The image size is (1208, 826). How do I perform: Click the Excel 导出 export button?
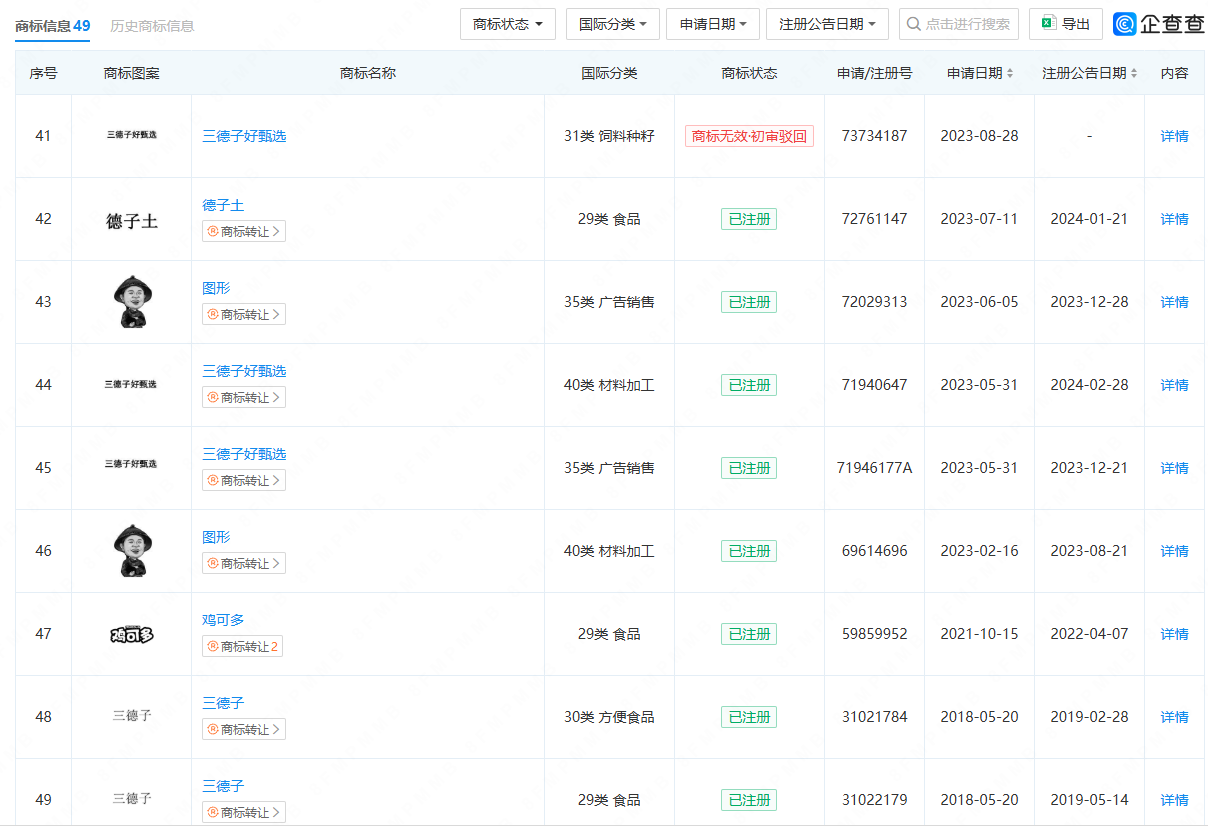(x=1065, y=24)
